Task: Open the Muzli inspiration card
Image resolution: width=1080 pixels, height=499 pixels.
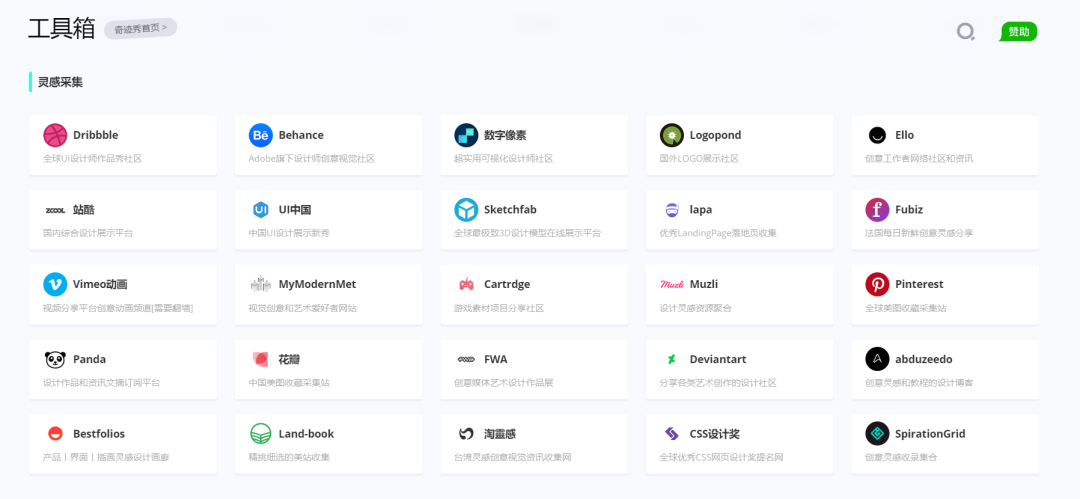Action: click(739, 293)
